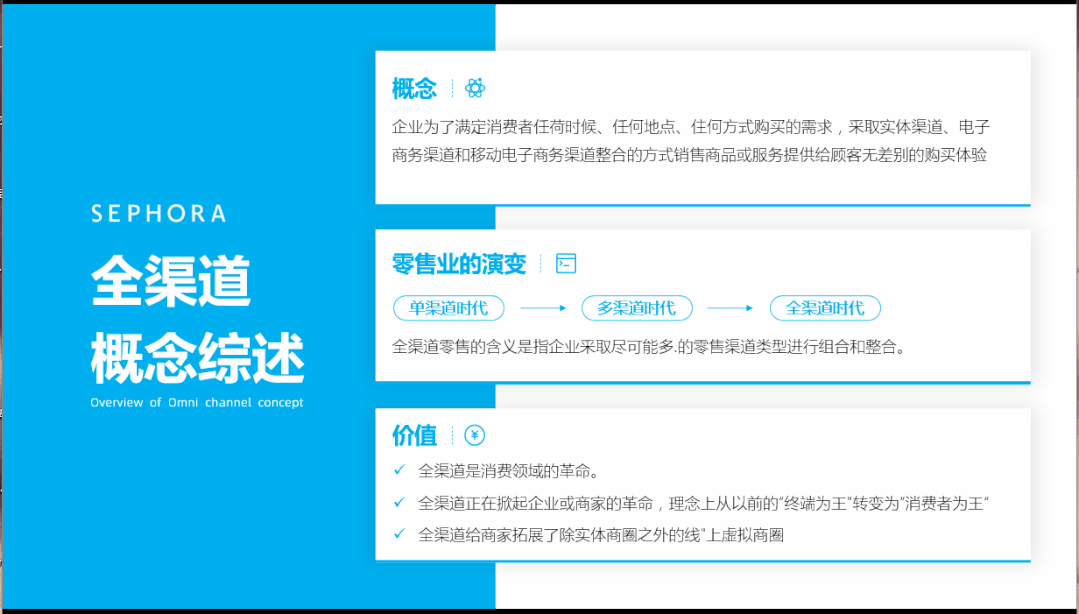The image size is (1079, 614).
Task: Click sentence 全渠道零售的含义是指企业采取
Action: (648, 347)
